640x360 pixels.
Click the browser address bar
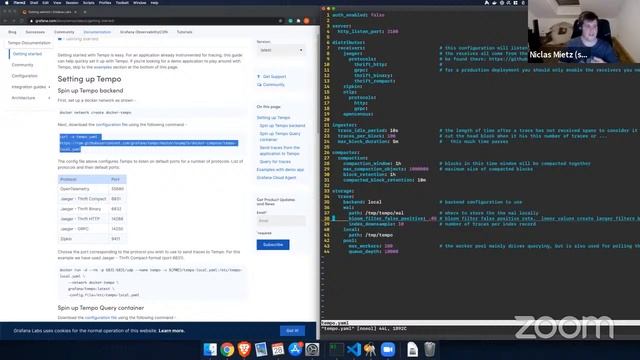click(x=155, y=20)
